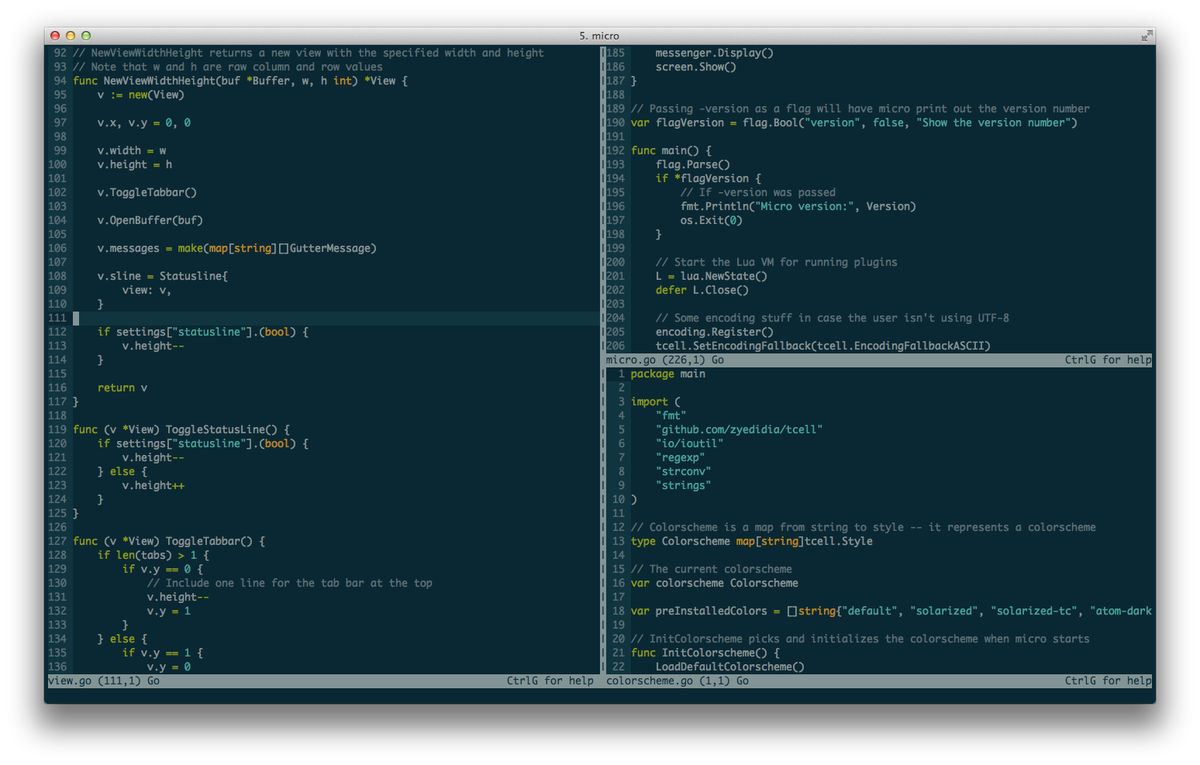1200x765 pixels.
Task: Click the 'var preInstalledColors' line
Action: 892,611
